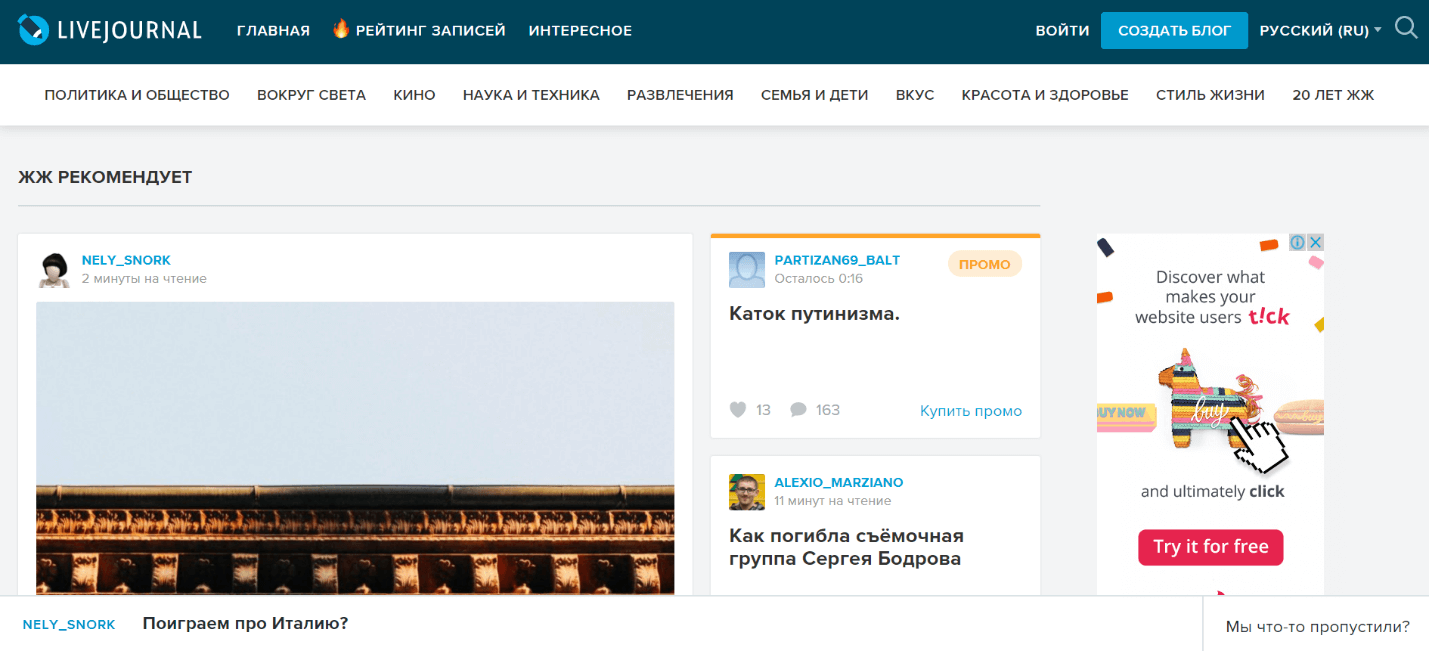
Task: Click the 2 минуты на чтение text
Action: pyautogui.click(x=144, y=279)
